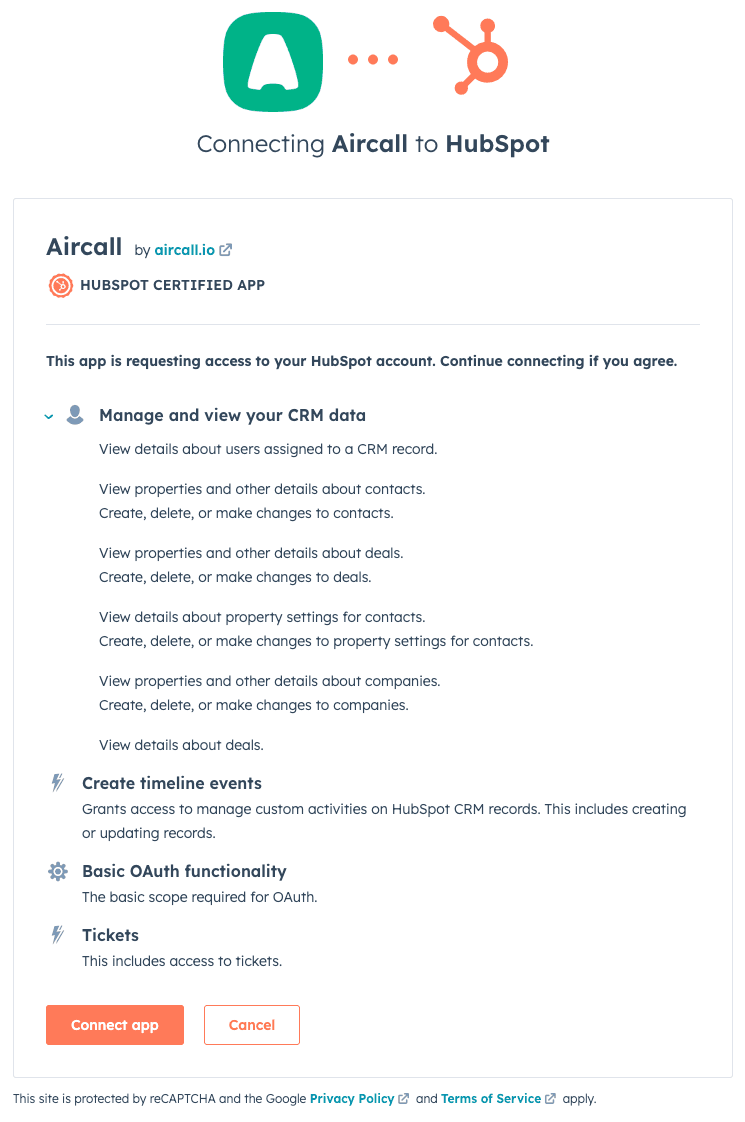Collapse the Manage and view your CRM data section

point(48,416)
